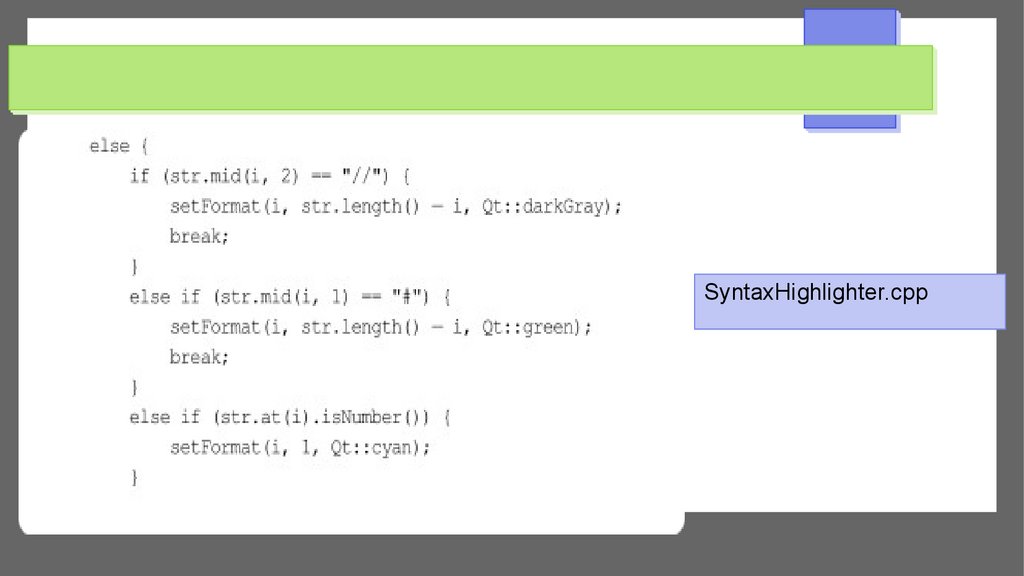Click the first 'break;' statement
The width and height of the screenshot is (1024, 576).
(x=199, y=236)
